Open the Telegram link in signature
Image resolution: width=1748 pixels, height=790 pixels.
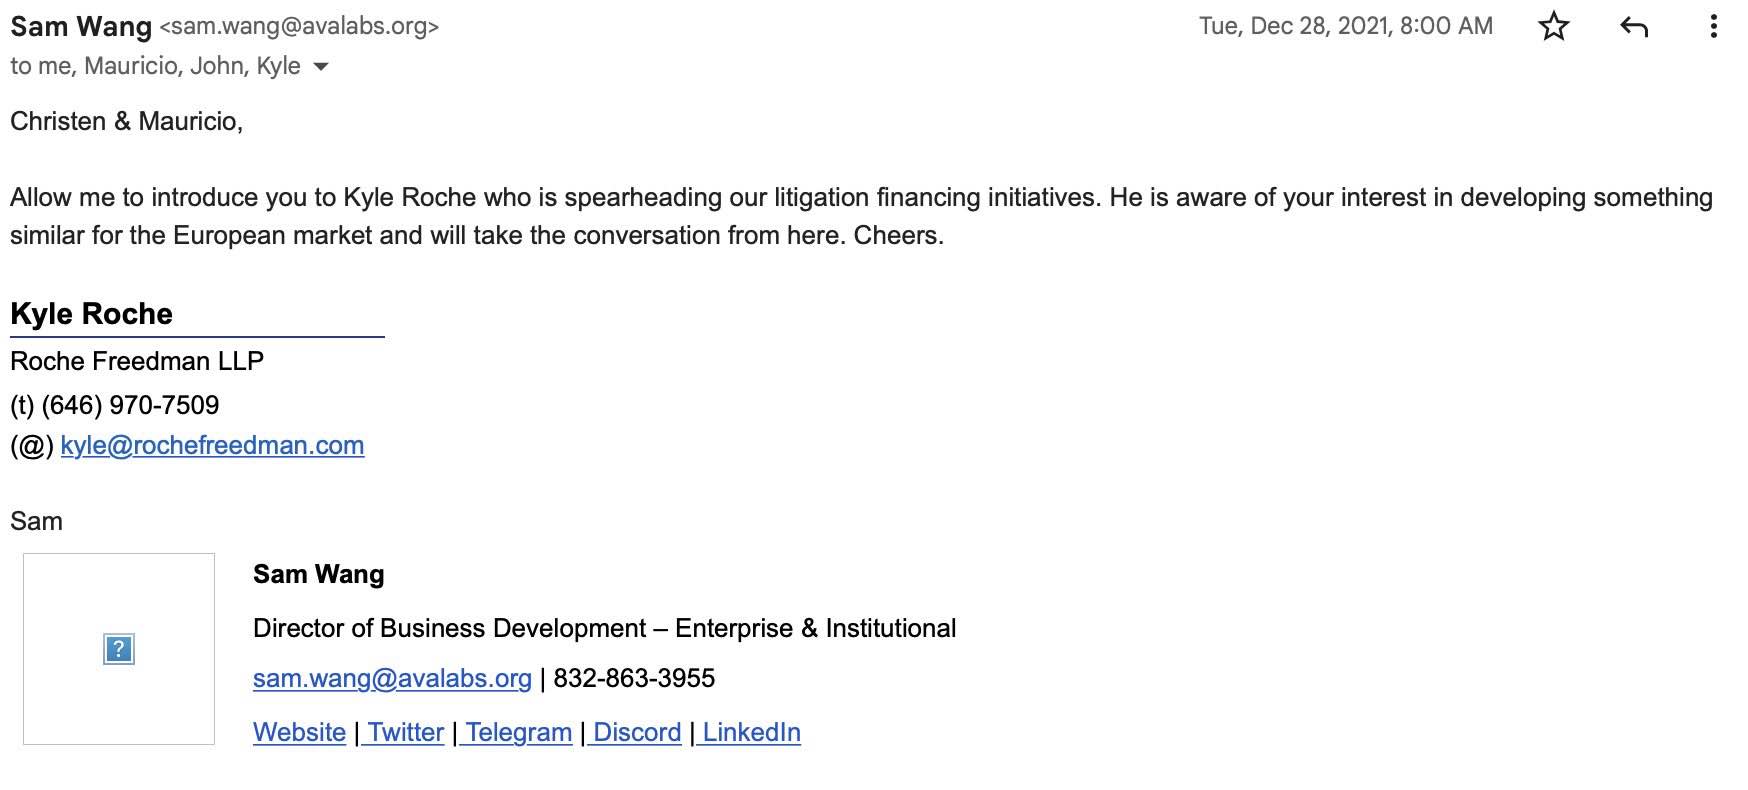(518, 732)
